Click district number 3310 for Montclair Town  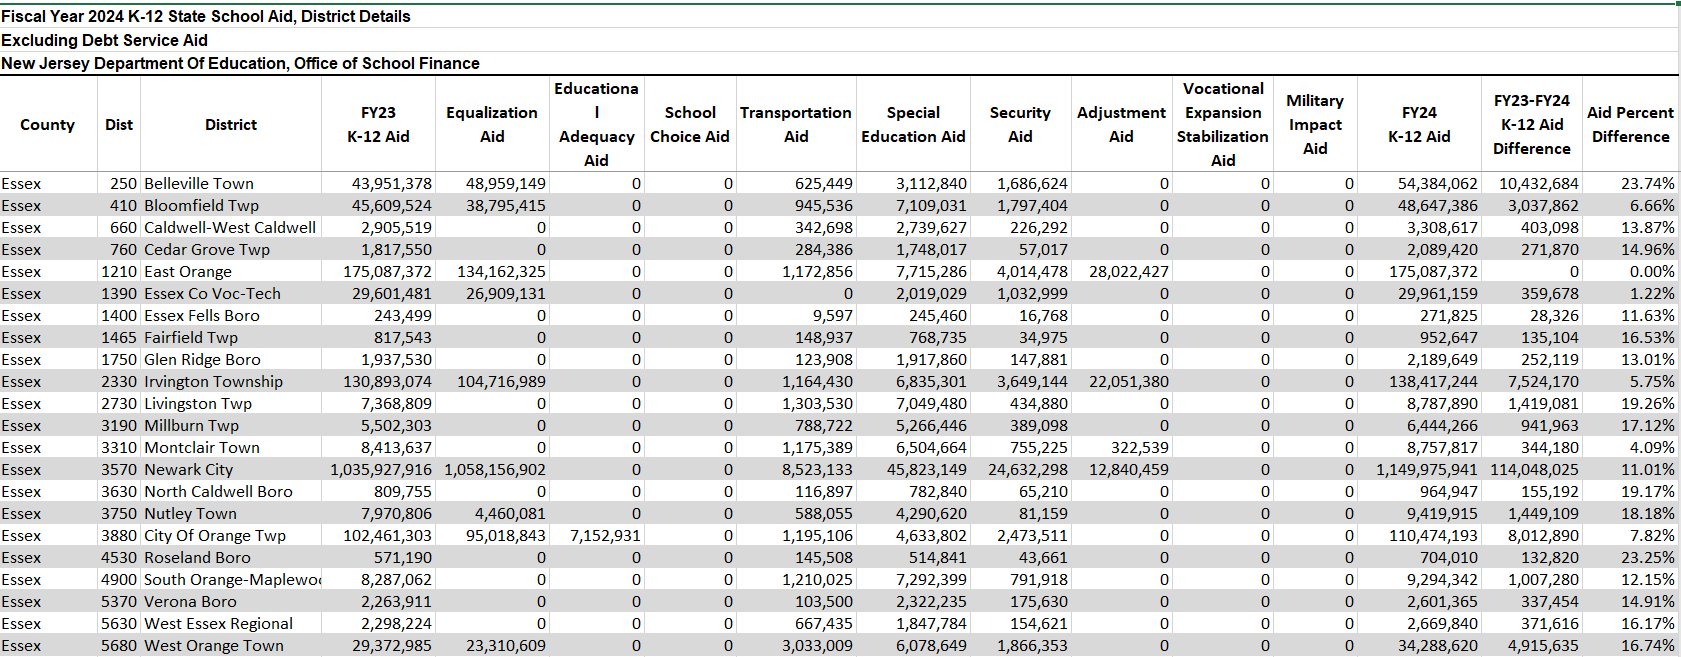coord(119,447)
